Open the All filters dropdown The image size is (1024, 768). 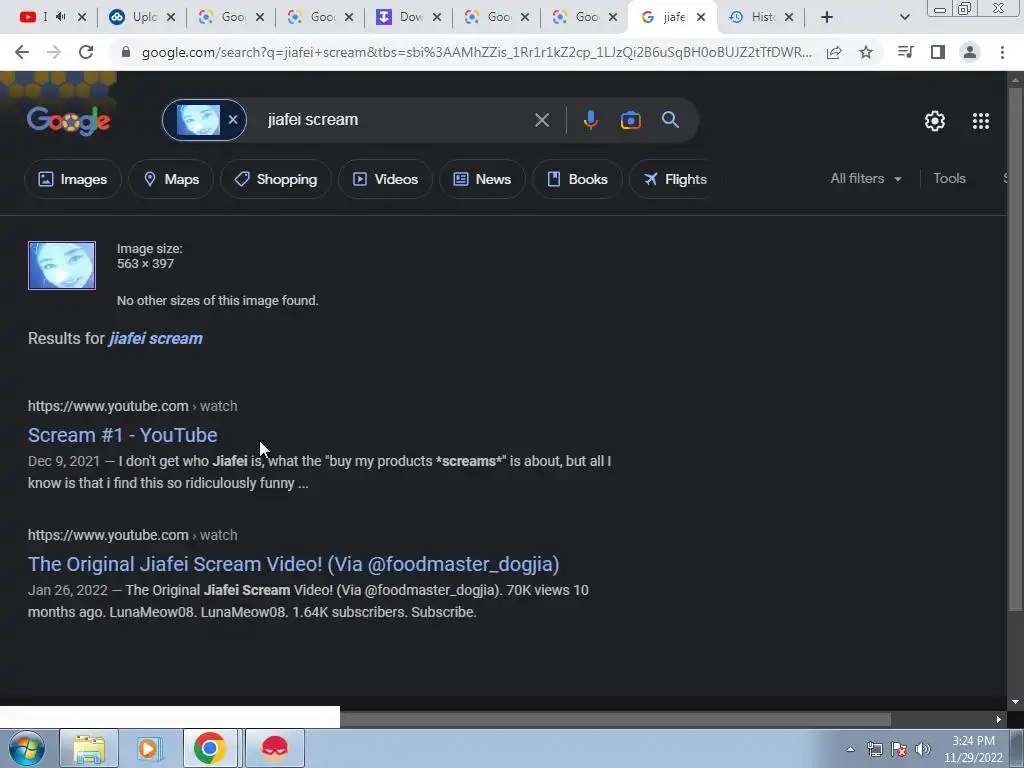tap(865, 178)
